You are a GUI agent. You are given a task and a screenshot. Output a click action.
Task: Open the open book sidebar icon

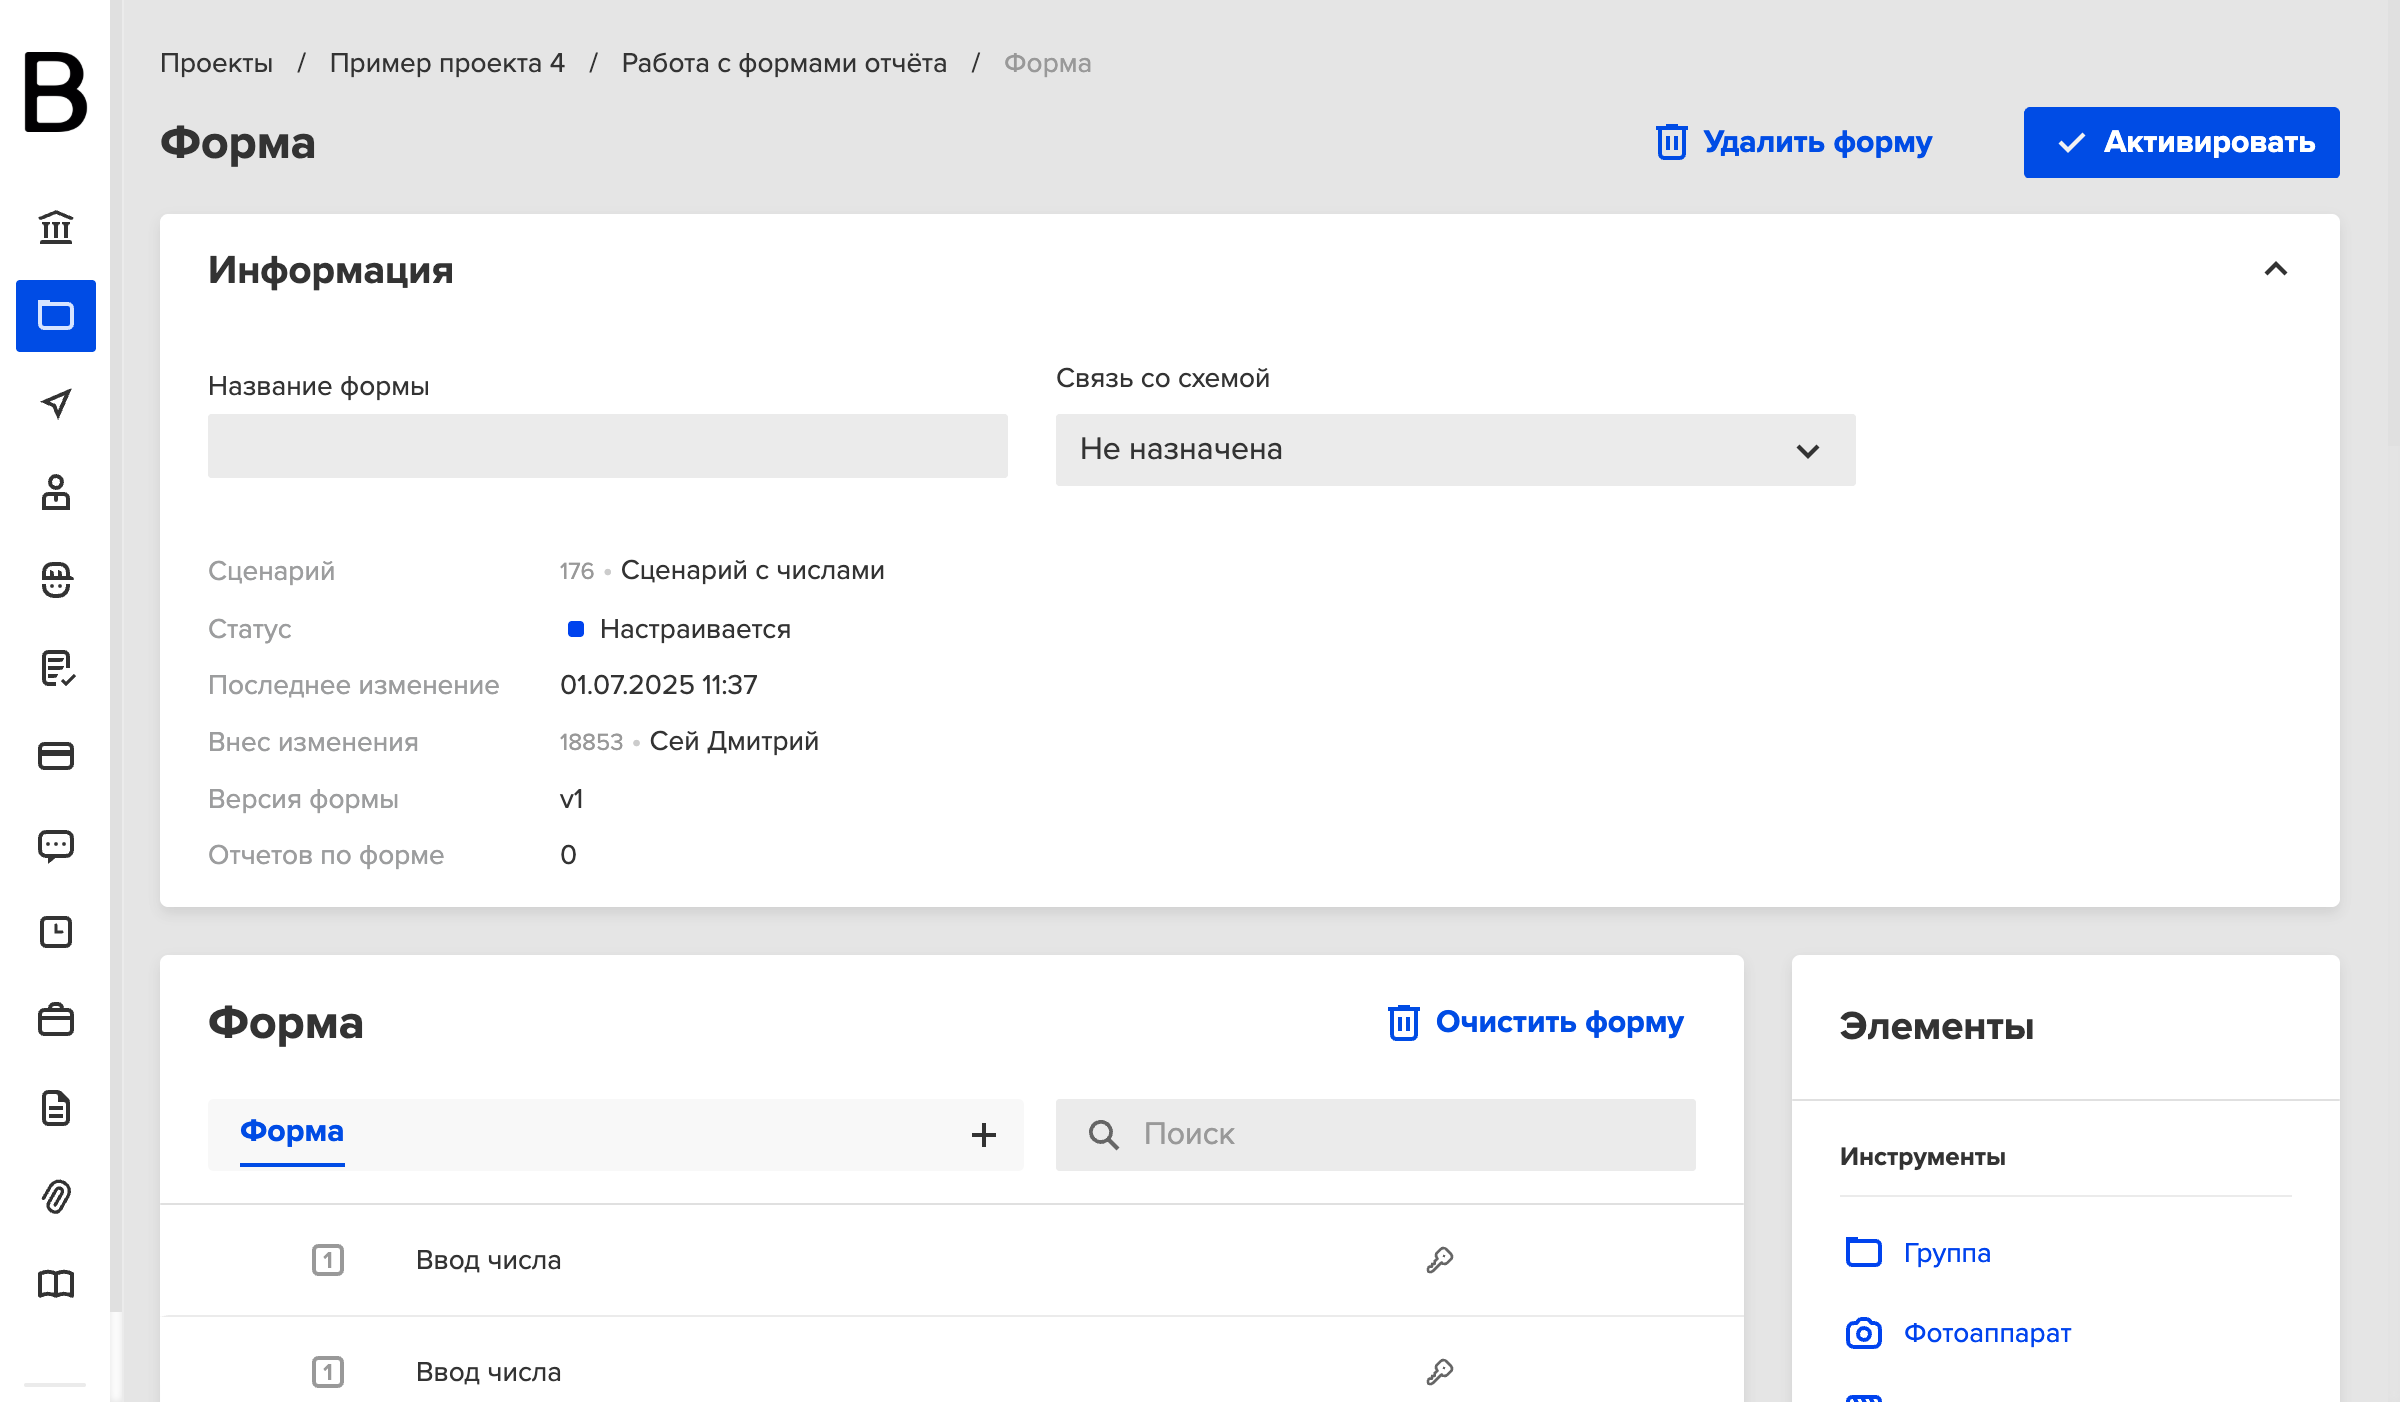coord(56,1284)
